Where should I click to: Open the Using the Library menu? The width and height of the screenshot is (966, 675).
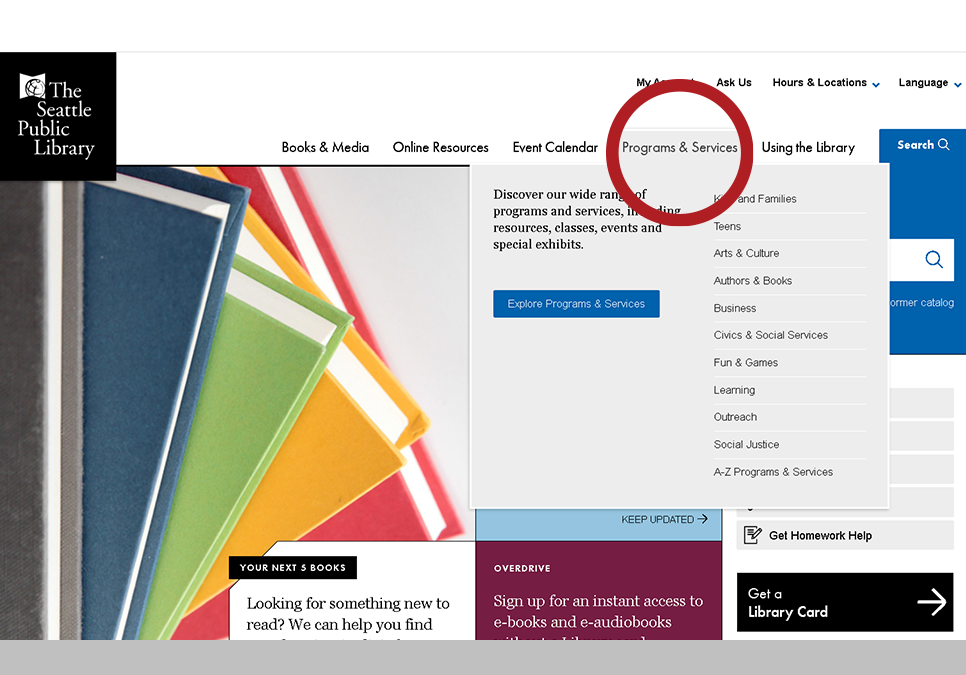(x=808, y=147)
